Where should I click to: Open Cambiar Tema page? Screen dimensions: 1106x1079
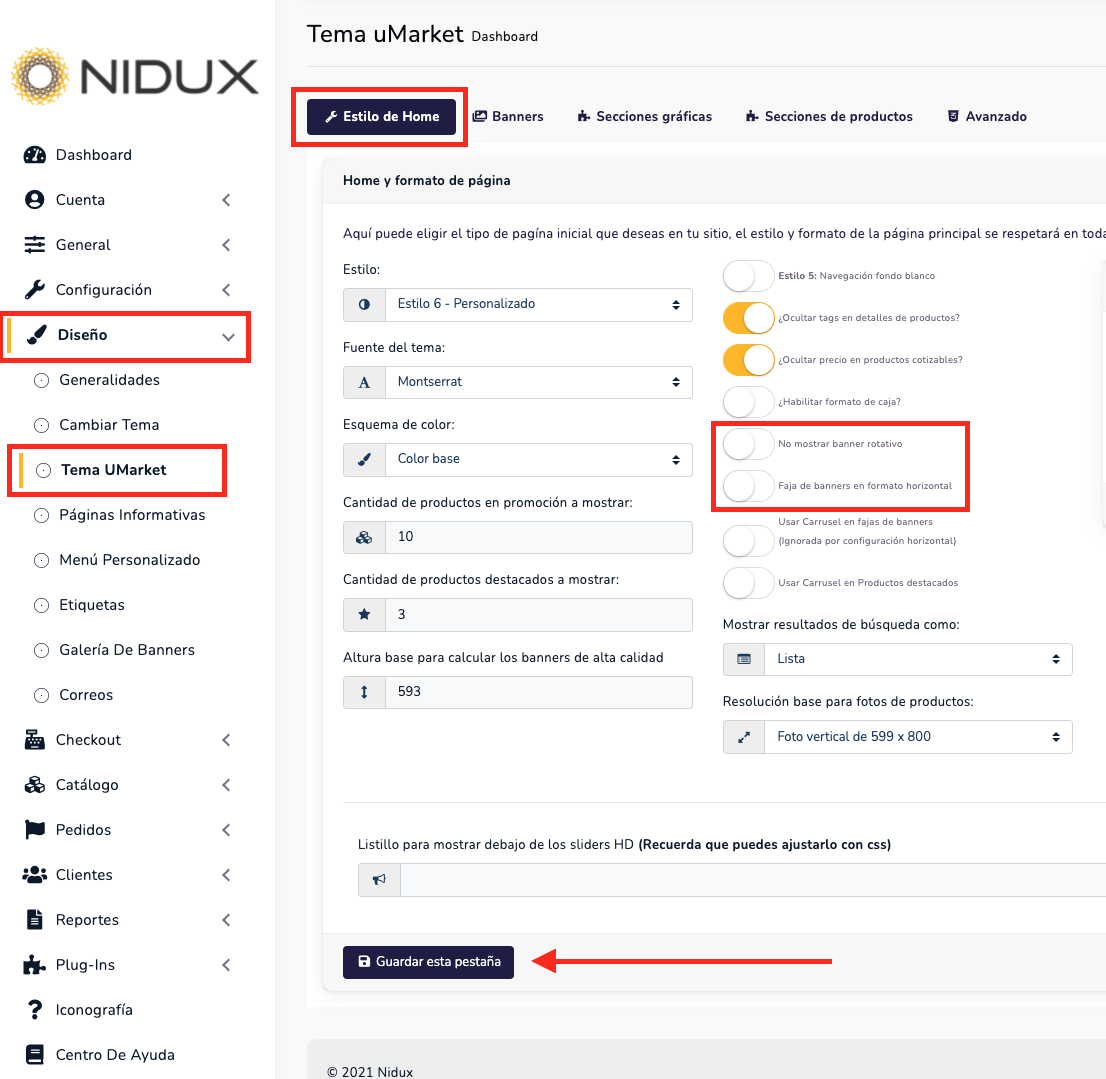click(109, 425)
